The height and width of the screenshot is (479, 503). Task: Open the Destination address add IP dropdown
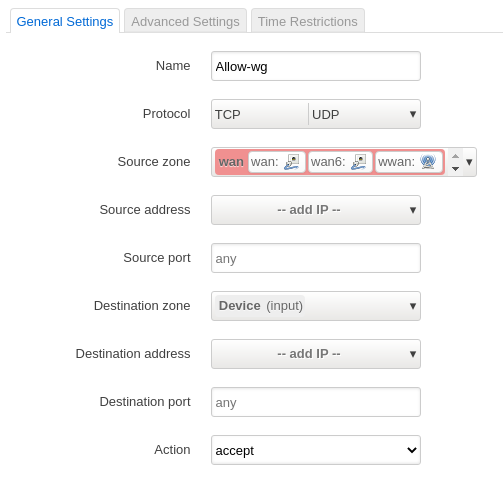pos(316,354)
